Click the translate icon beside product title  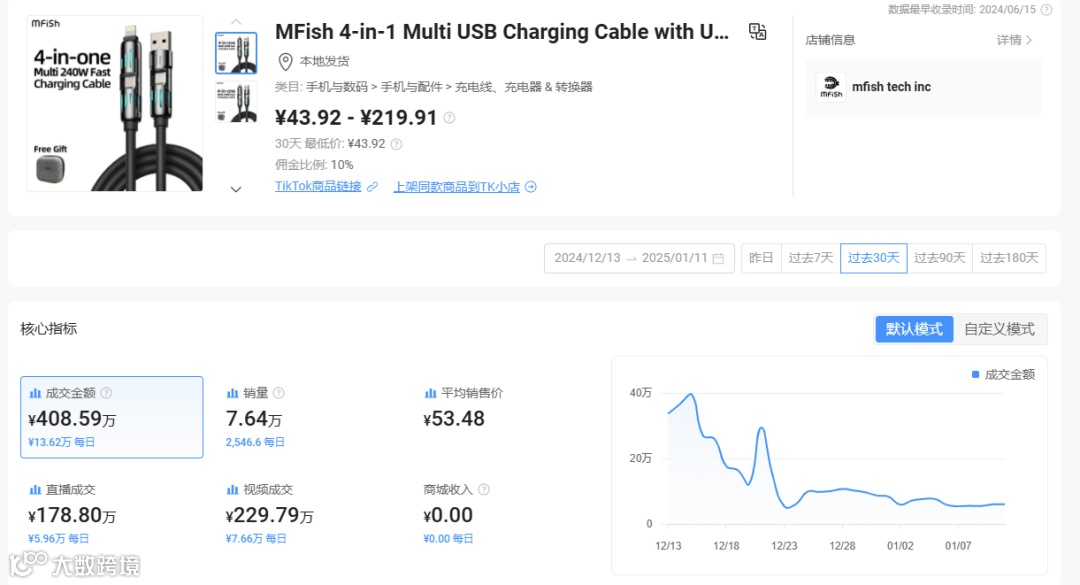click(x=757, y=32)
